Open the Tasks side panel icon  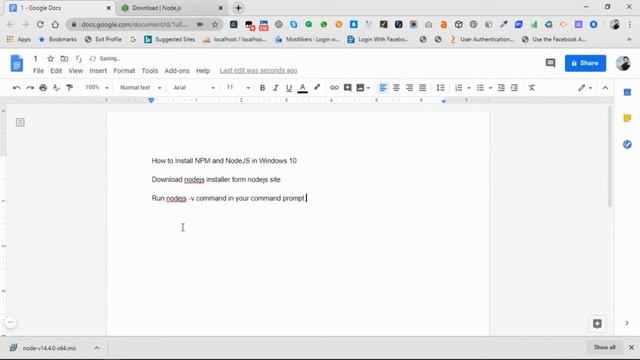coord(627,144)
